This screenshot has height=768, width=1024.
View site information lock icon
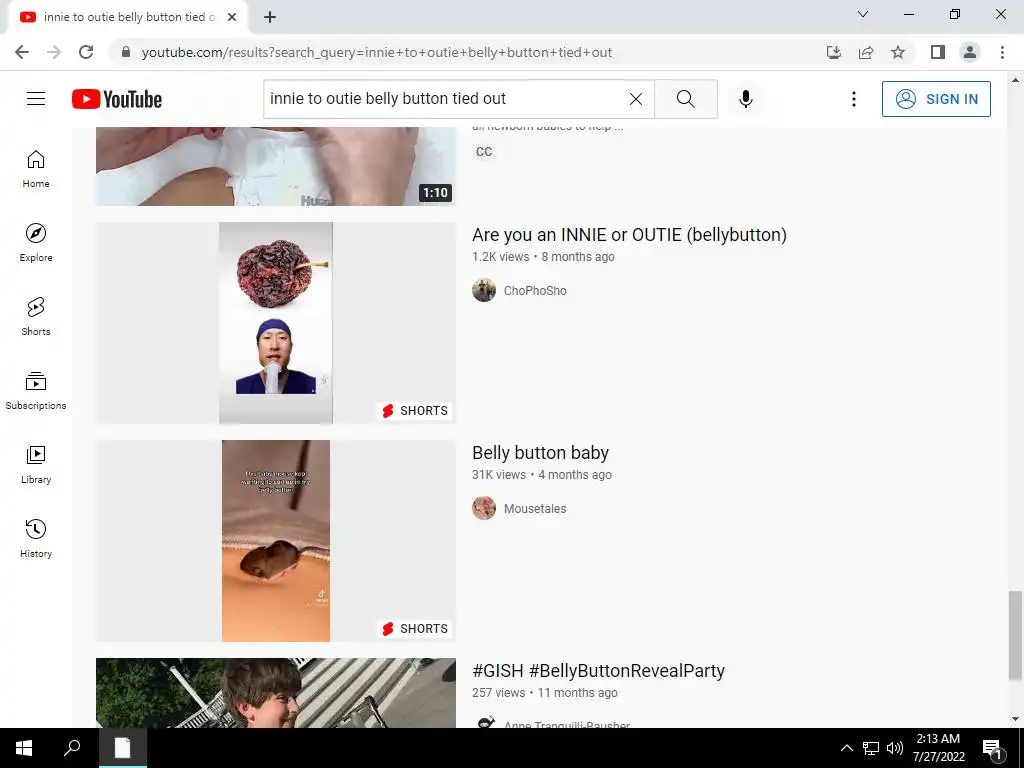[x=126, y=52]
